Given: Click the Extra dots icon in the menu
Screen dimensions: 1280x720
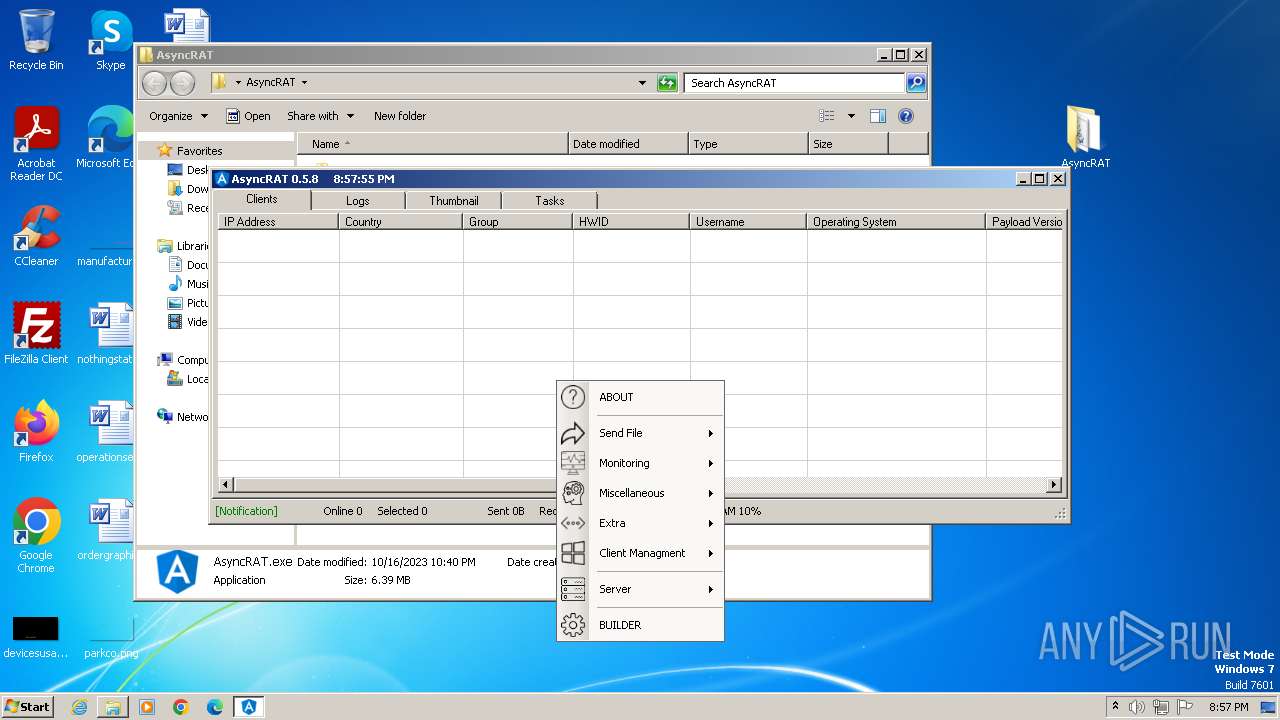Looking at the screenshot, I should click(573, 523).
